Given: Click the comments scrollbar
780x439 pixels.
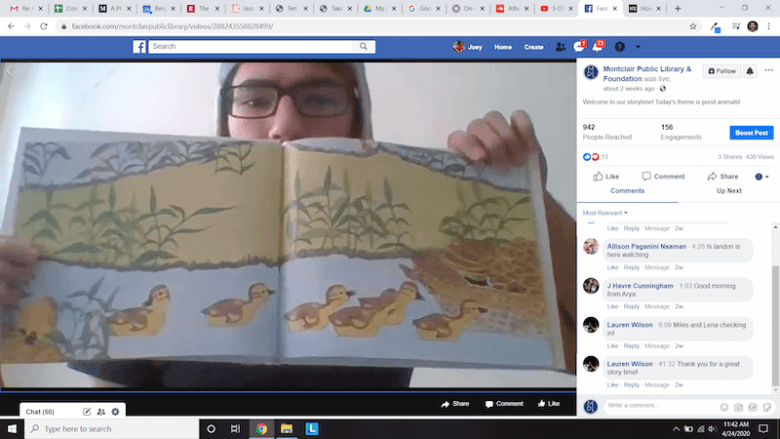Looking at the screenshot, I should pos(775,326).
